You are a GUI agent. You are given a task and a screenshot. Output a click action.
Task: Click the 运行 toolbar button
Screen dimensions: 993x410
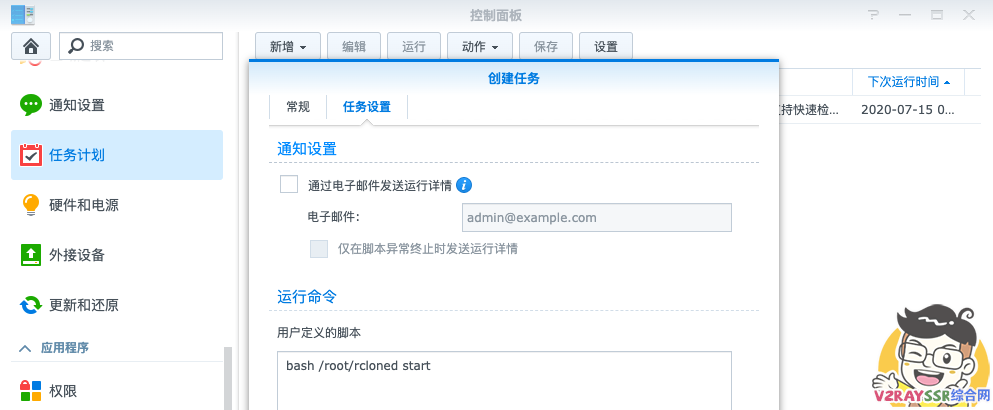413,46
